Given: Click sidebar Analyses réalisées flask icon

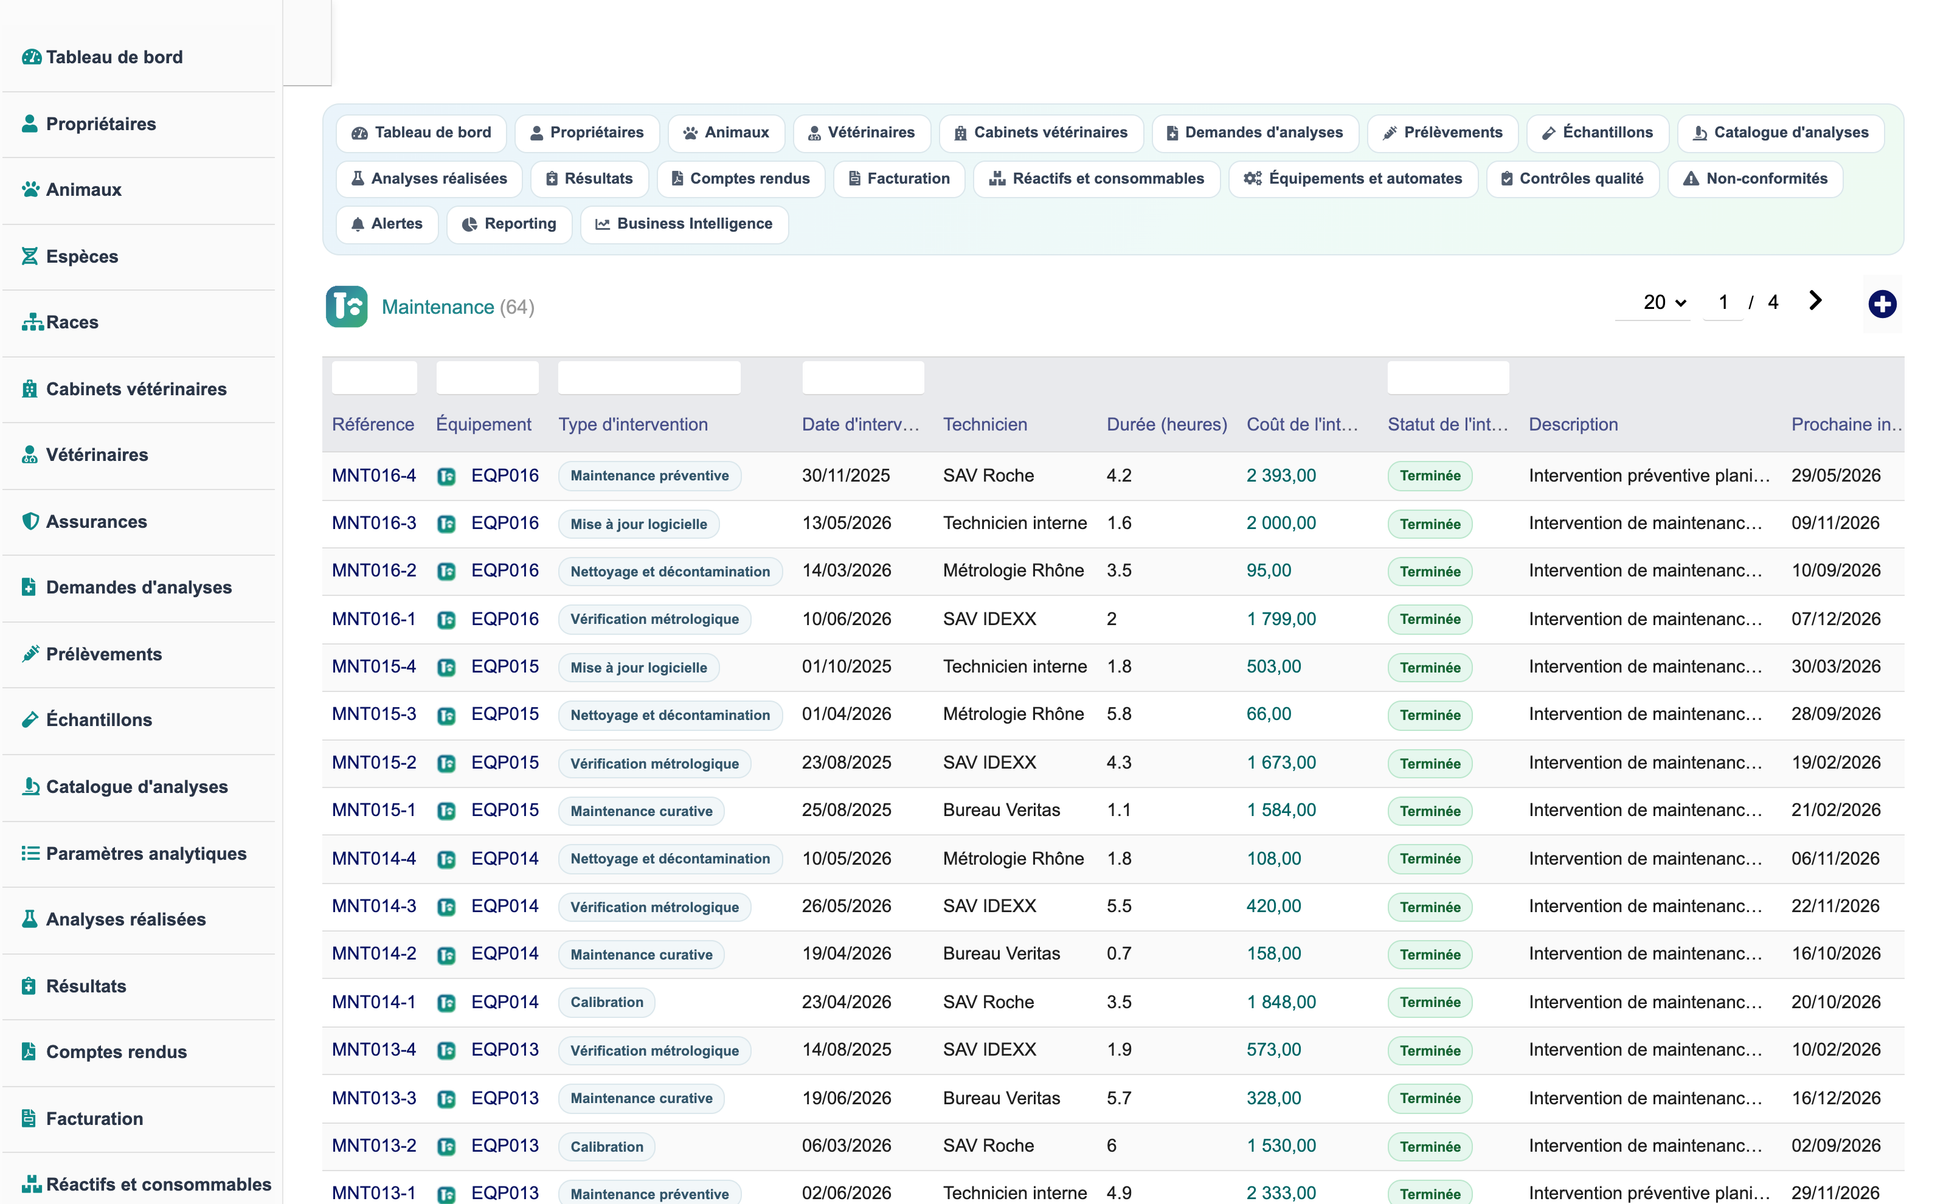Looking at the screenshot, I should (30, 919).
